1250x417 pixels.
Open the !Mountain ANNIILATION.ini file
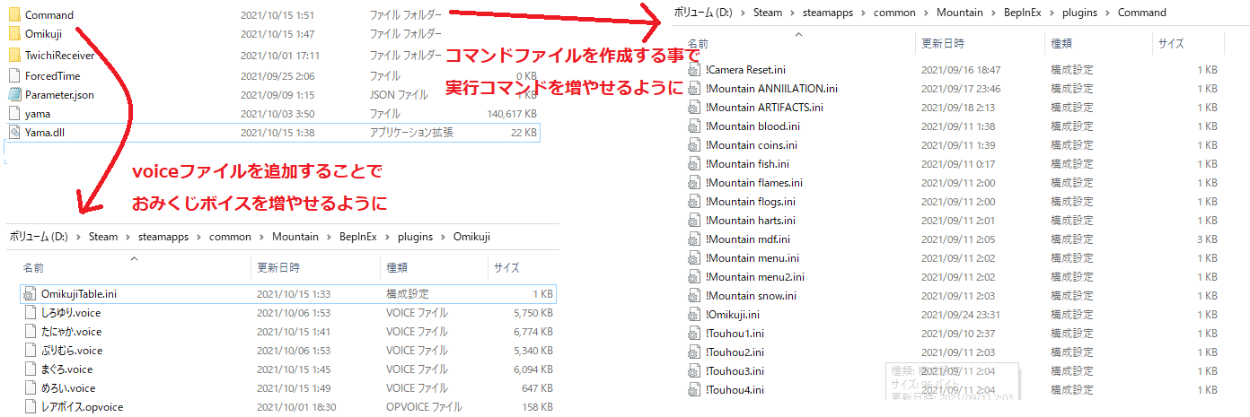pos(770,88)
